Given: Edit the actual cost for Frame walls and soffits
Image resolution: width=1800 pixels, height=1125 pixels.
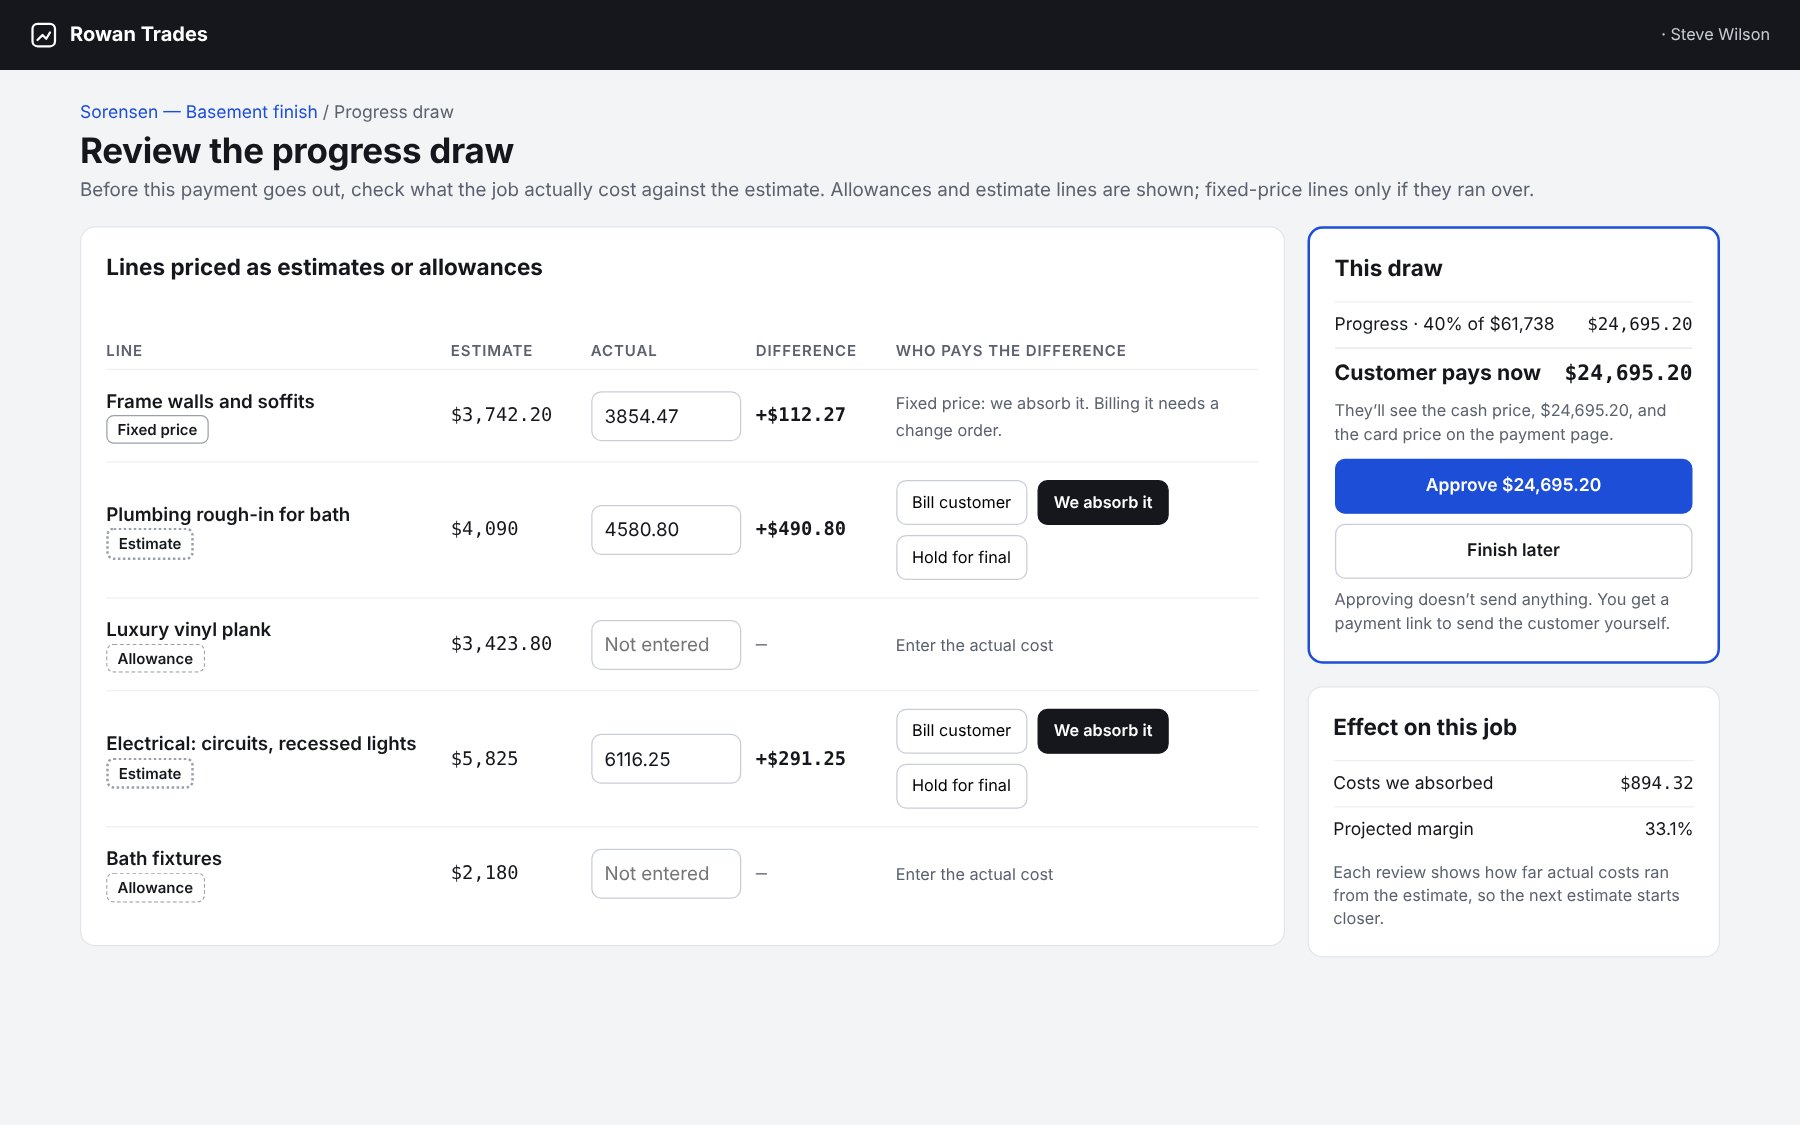Looking at the screenshot, I should (x=666, y=416).
